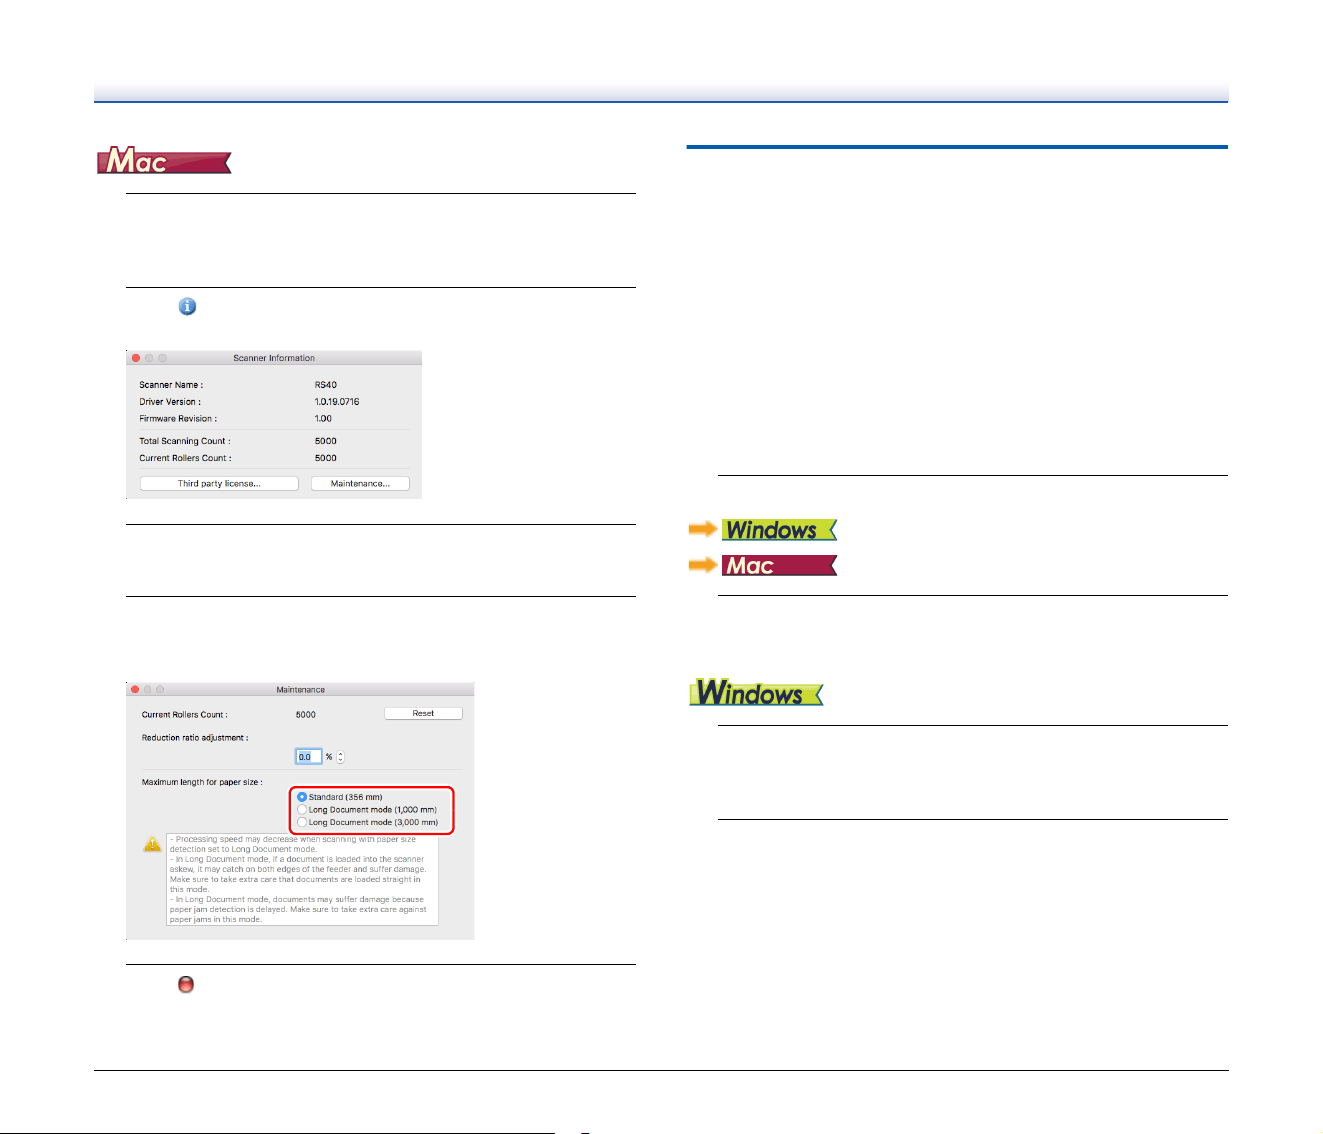
Task: Click the % sign beside the ratio field
Action: coord(329,757)
